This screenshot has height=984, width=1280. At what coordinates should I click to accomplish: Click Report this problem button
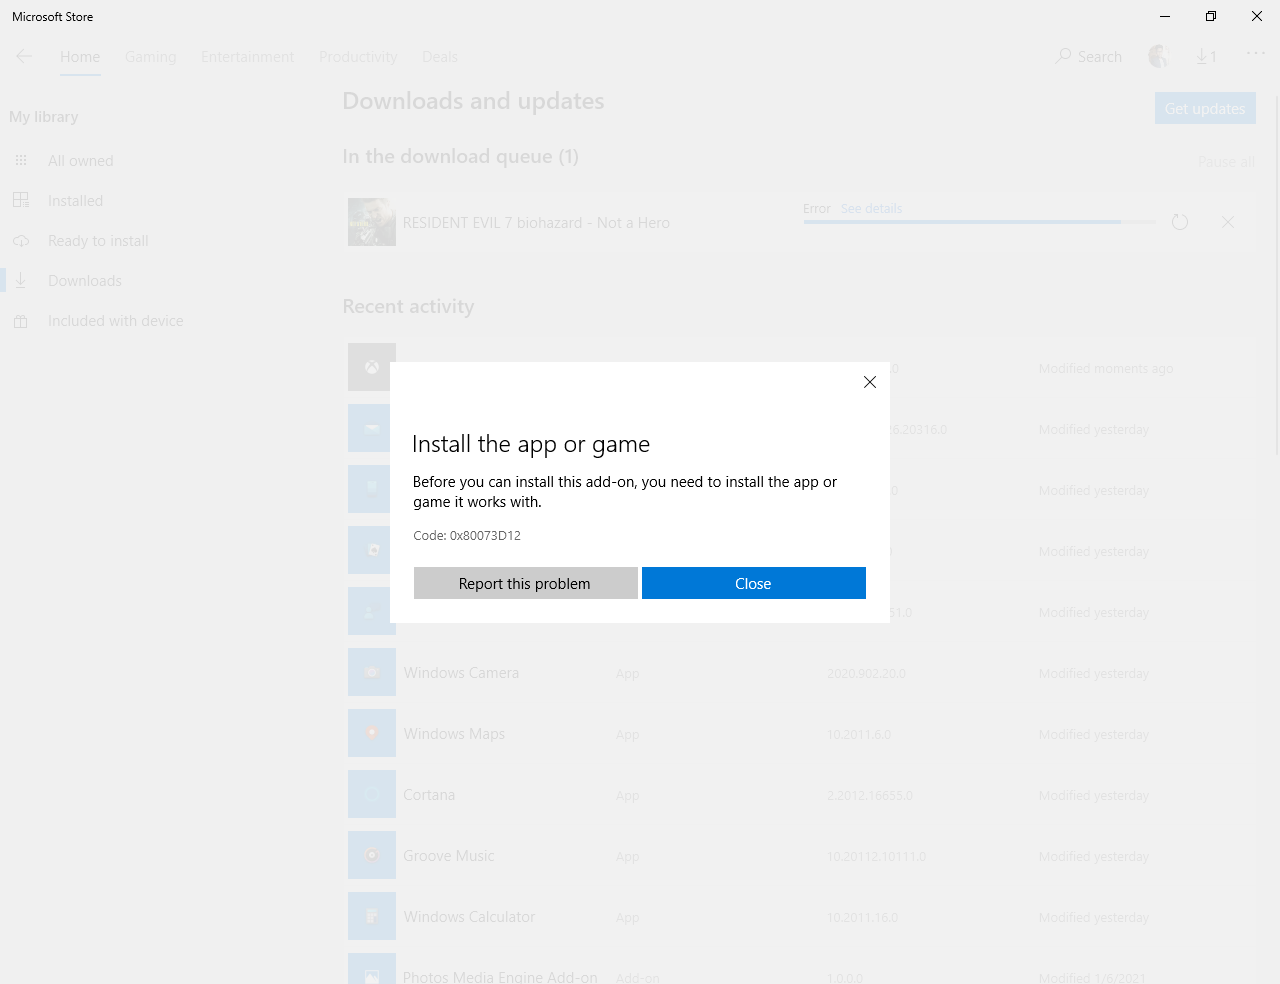[x=525, y=583]
